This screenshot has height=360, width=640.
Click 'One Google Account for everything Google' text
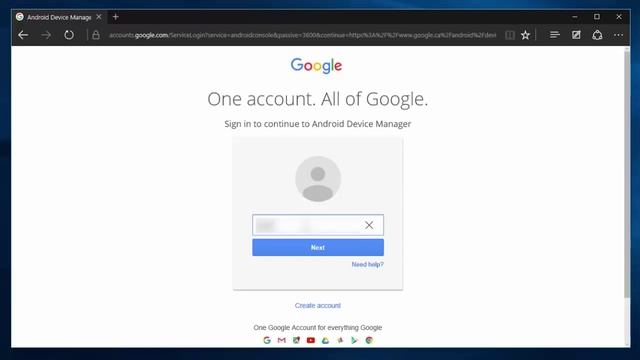tap(318, 327)
